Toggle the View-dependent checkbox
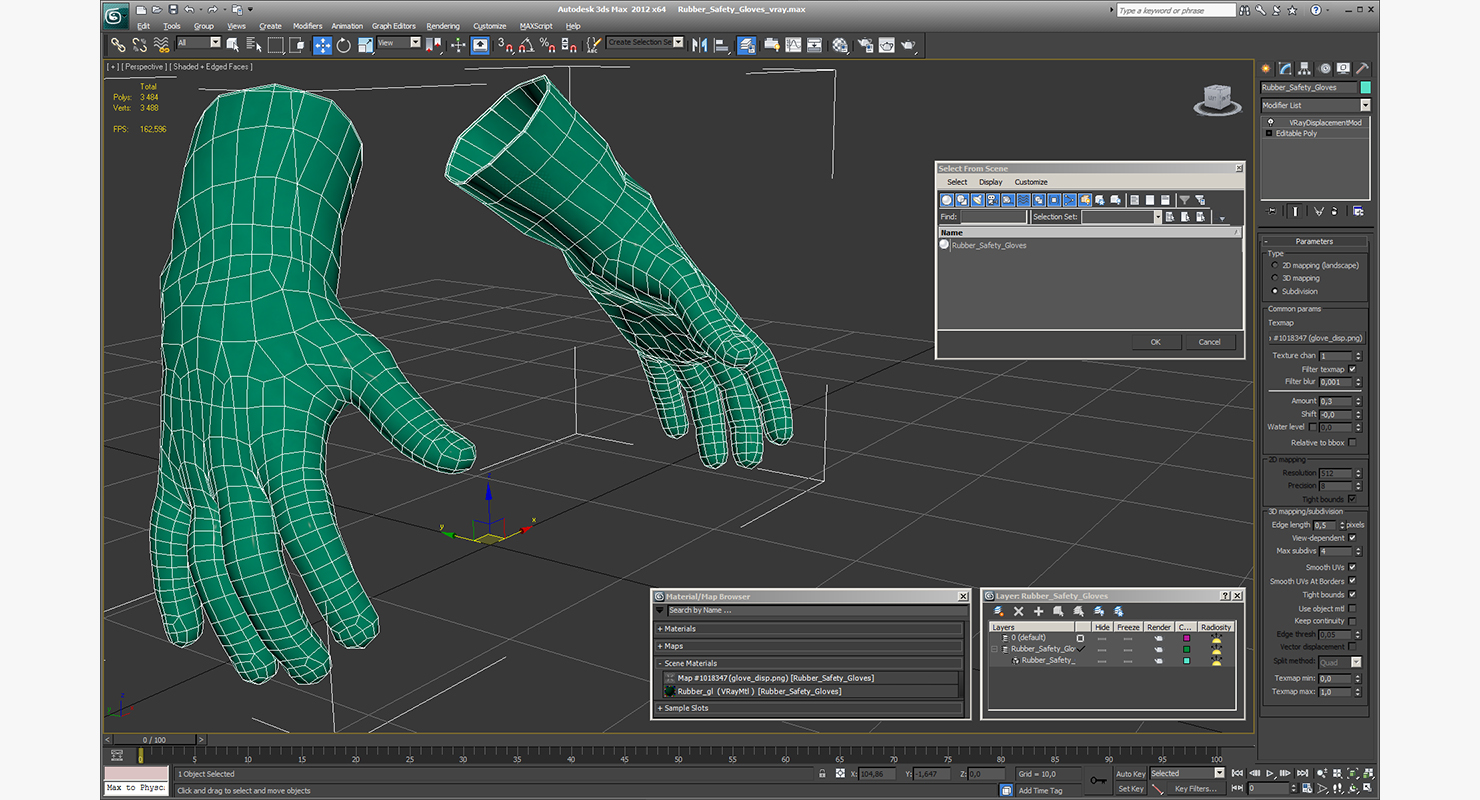The width and height of the screenshot is (1480, 800). click(x=1352, y=538)
